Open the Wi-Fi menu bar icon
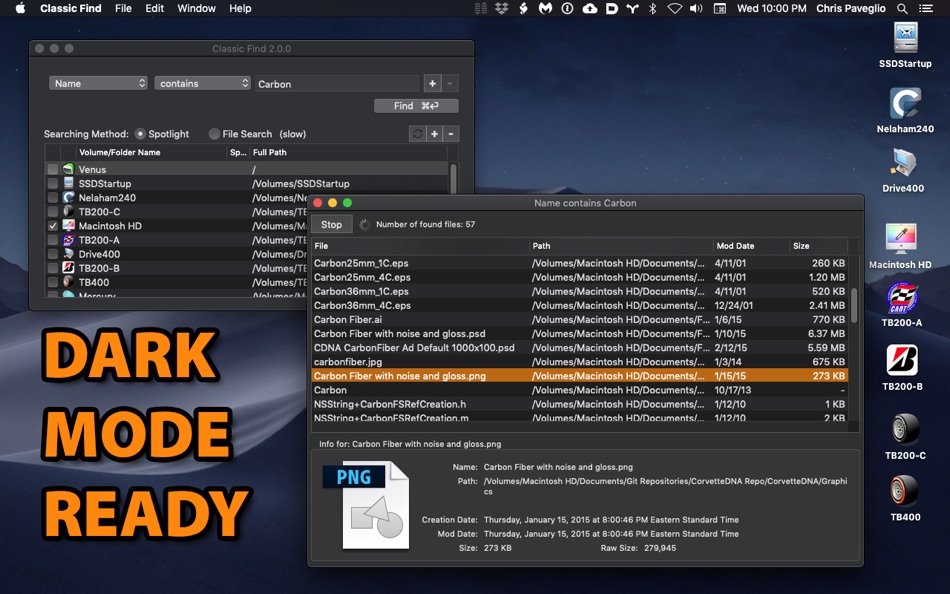Screen dimensions: 950x594 coord(674,8)
